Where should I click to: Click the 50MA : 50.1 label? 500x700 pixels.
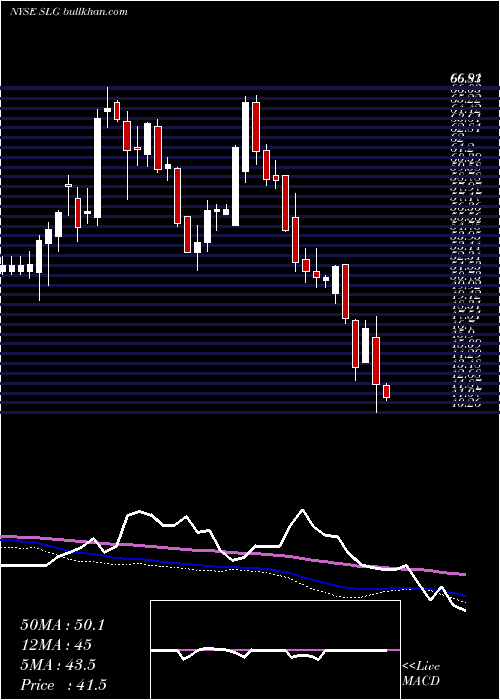coord(62,625)
